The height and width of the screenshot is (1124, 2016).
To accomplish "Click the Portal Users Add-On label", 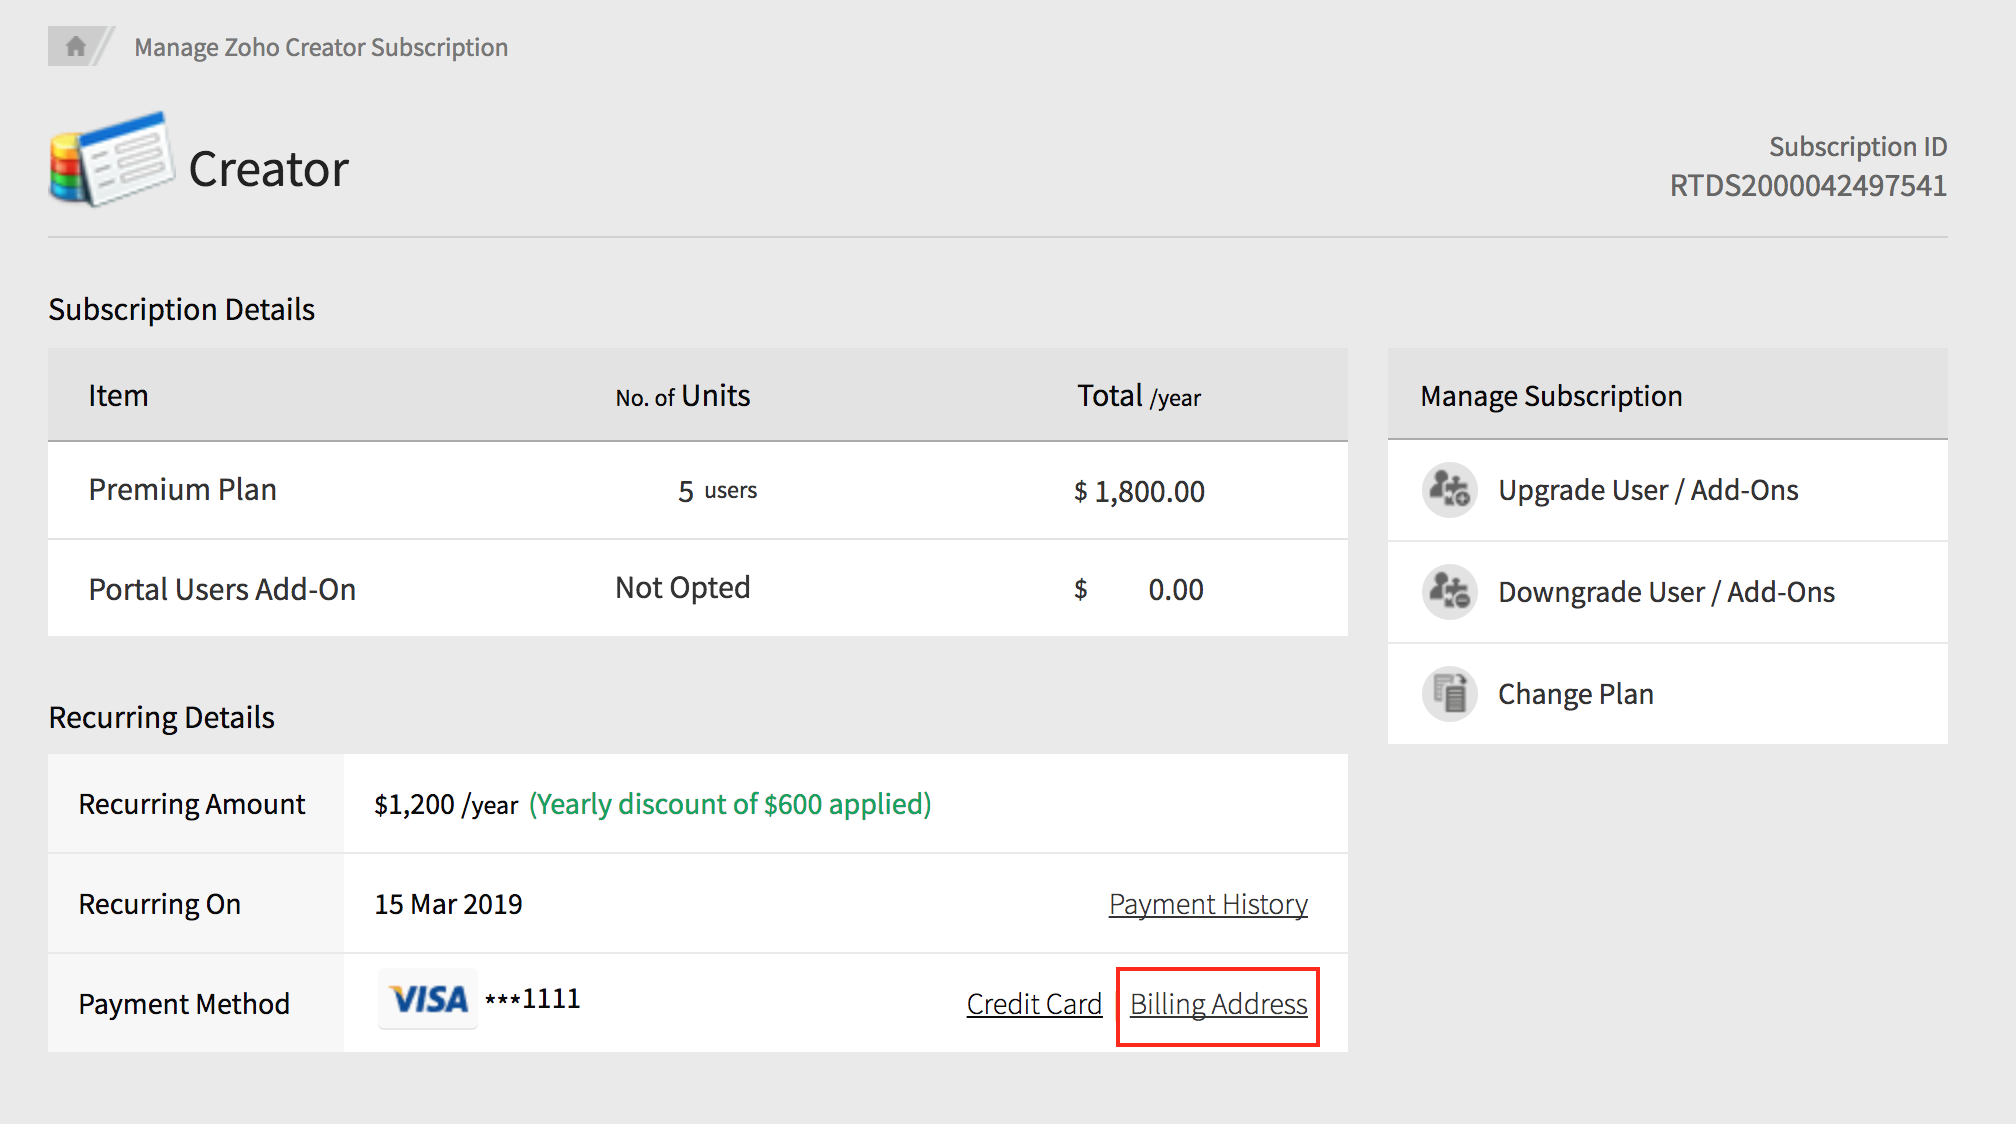I will click(x=222, y=589).
